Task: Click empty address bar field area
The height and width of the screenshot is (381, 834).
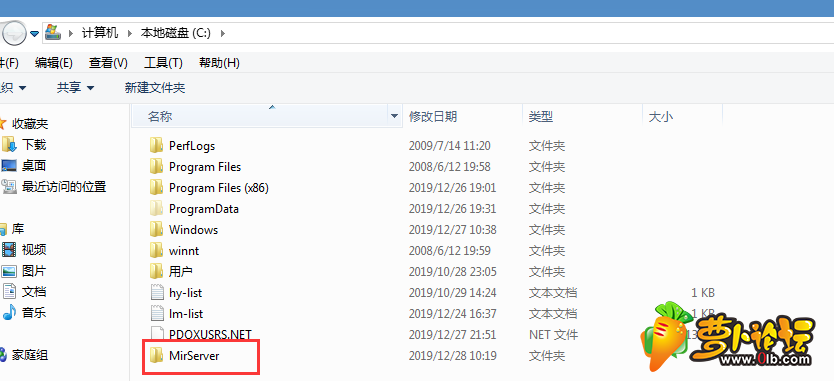Action: tap(532, 33)
